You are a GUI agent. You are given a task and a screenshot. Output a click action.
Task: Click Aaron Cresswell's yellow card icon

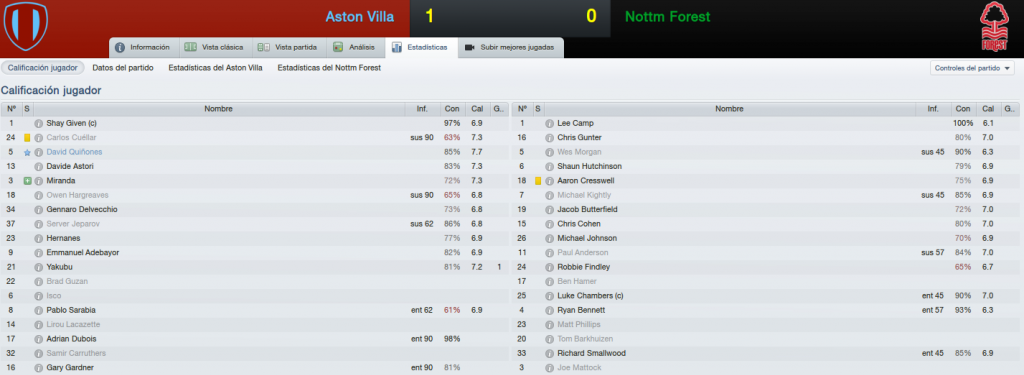pyautogui.click(x=537, y=181)
